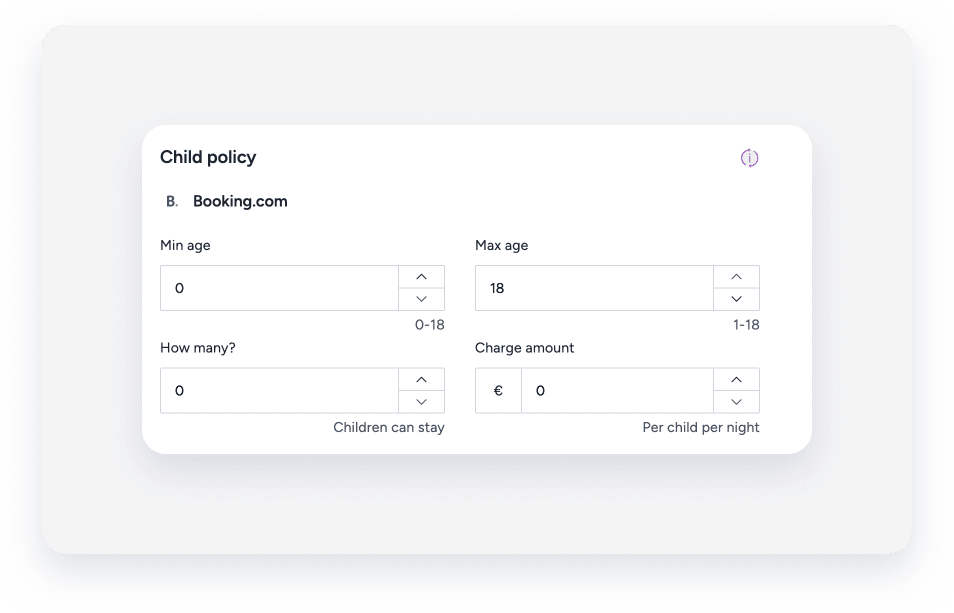Viewport: 954px width, 613px height.
Task: Increase Min age with up arrow
Action: [422, 277]
